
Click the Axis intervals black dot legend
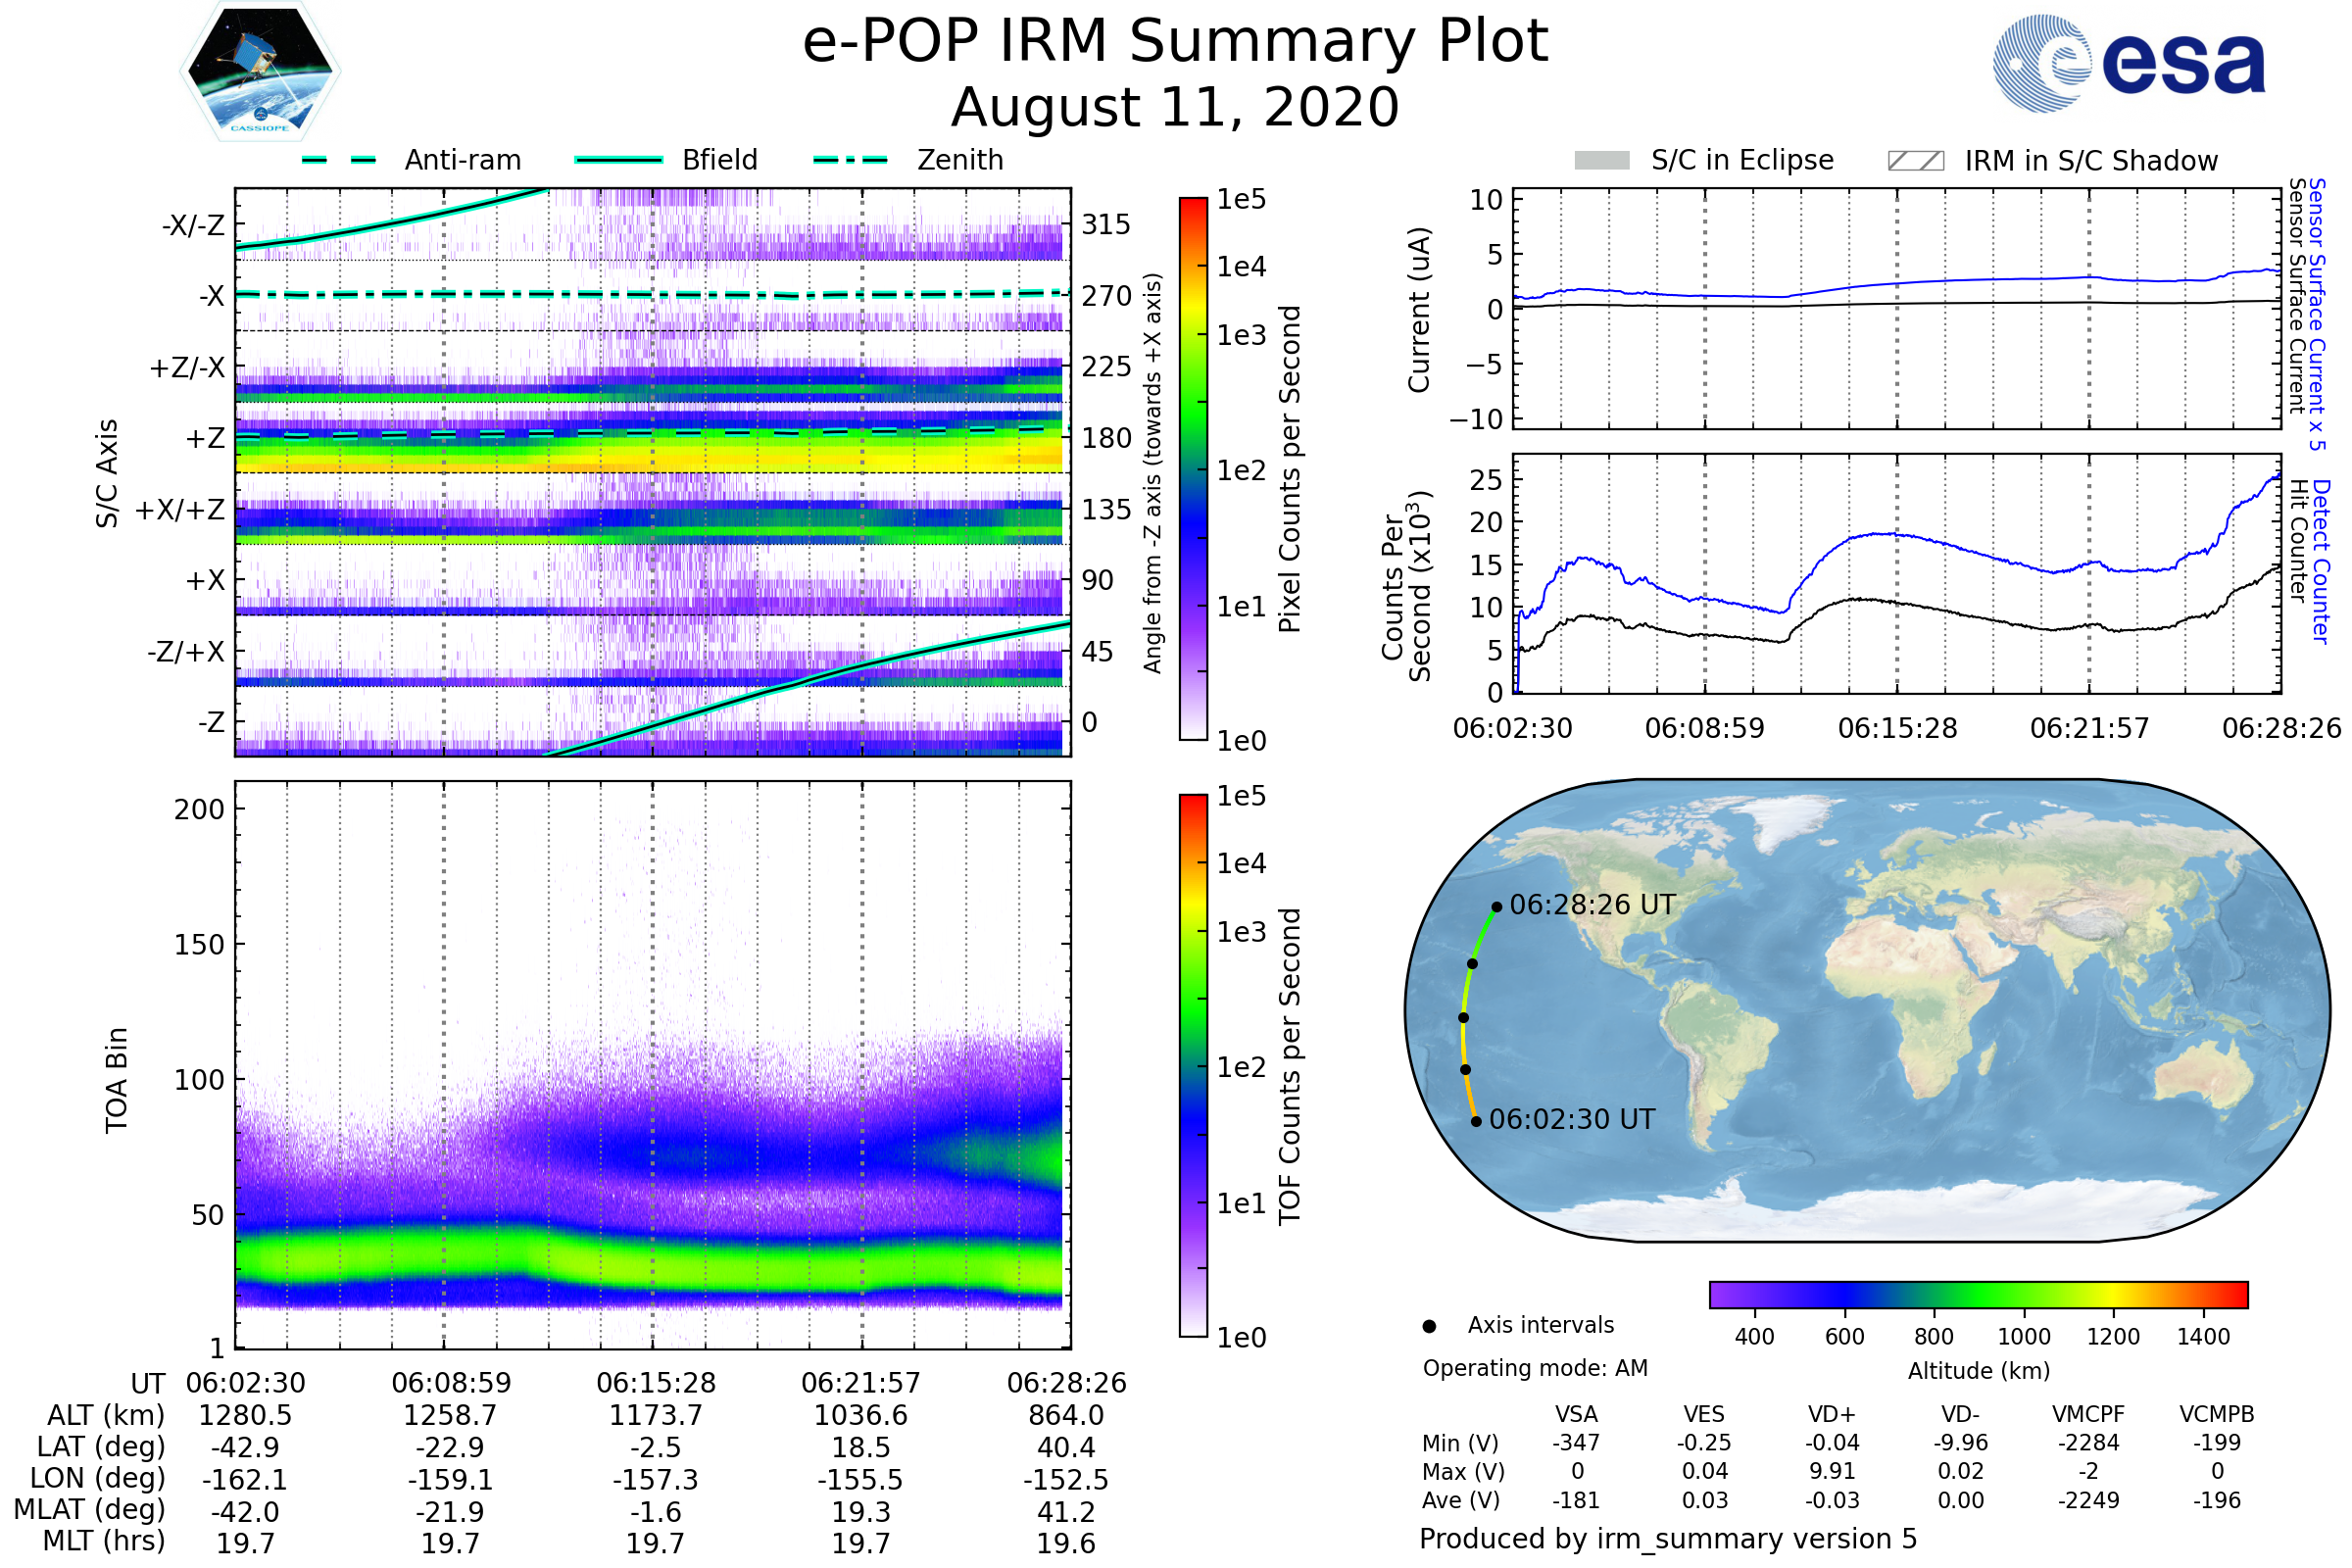tap(1429, 1326)
